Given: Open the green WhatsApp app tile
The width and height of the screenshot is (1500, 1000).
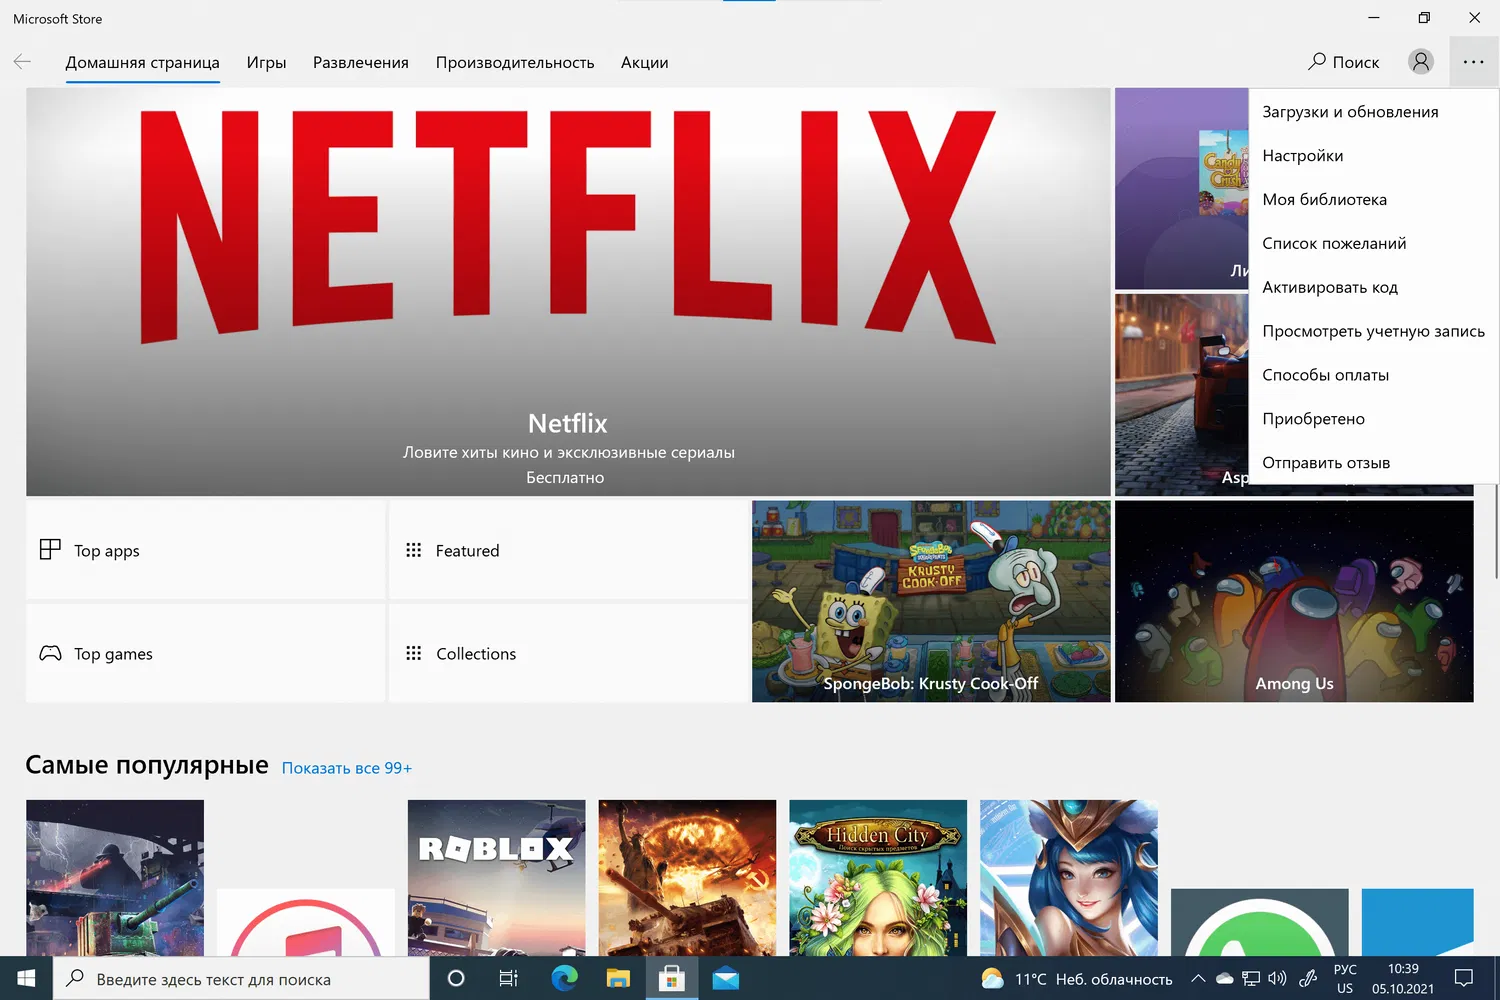Looking at the screenshot, I should coord(1260,922).
